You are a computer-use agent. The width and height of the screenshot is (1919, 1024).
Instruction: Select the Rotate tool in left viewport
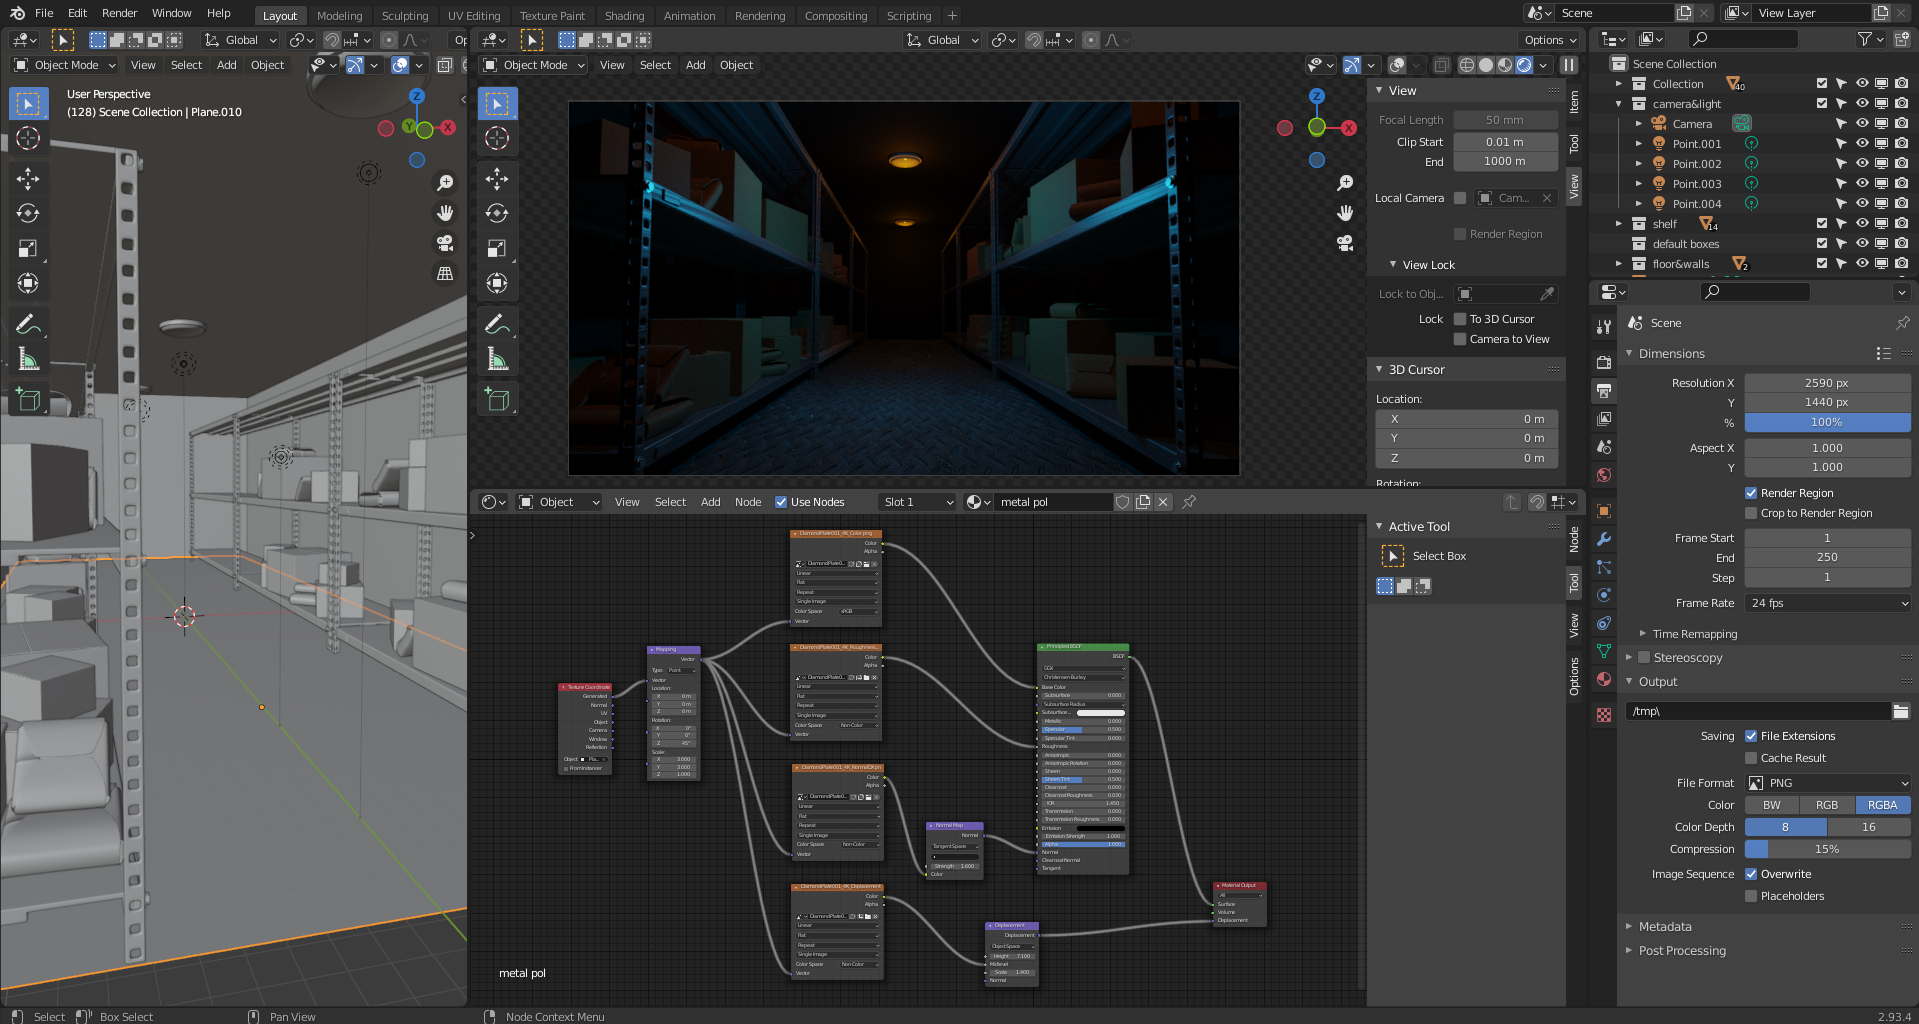click(x=28, y=214)
